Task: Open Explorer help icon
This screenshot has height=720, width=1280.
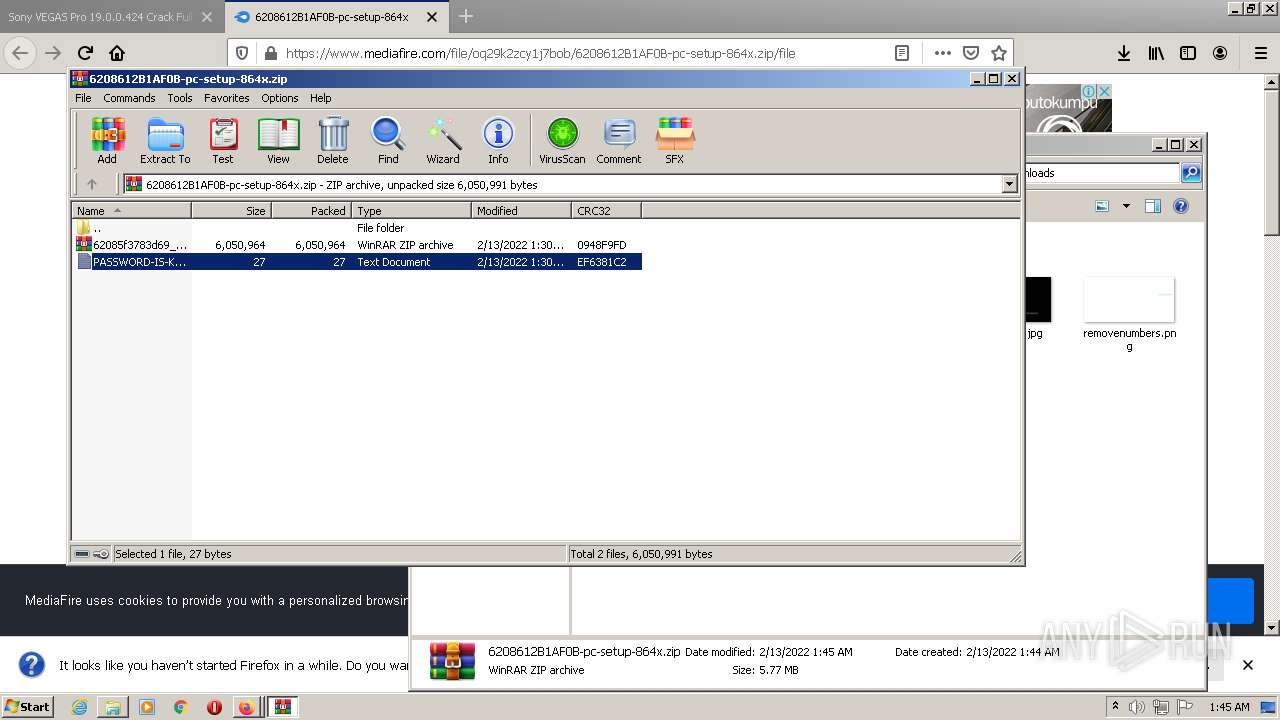Action: 1181,206
